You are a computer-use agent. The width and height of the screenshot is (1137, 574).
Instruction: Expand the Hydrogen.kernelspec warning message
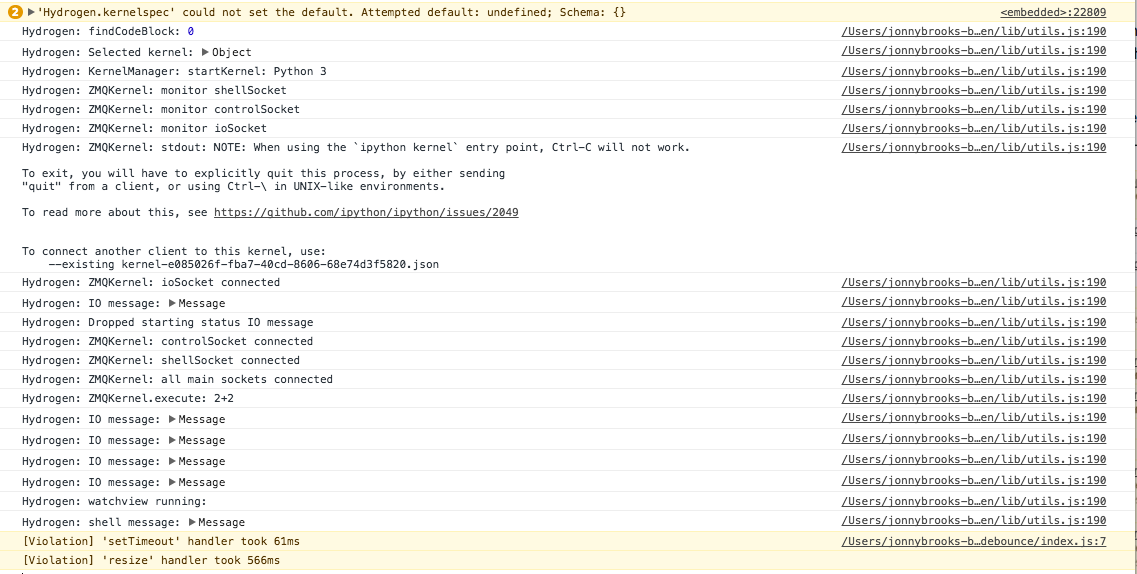[x=30, y=12]
